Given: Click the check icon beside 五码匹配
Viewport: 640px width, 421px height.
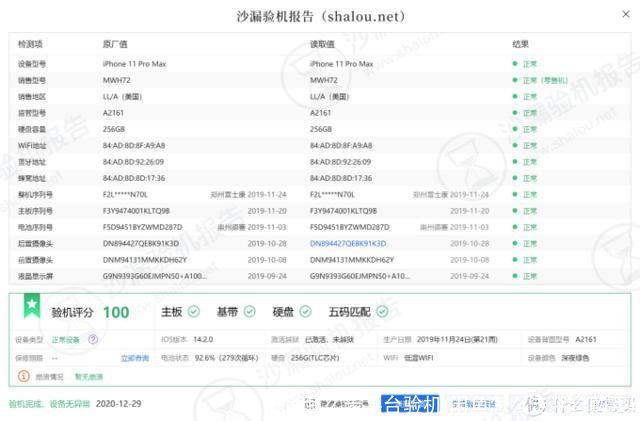Looking at the screenshot, I should click(382, 312).
